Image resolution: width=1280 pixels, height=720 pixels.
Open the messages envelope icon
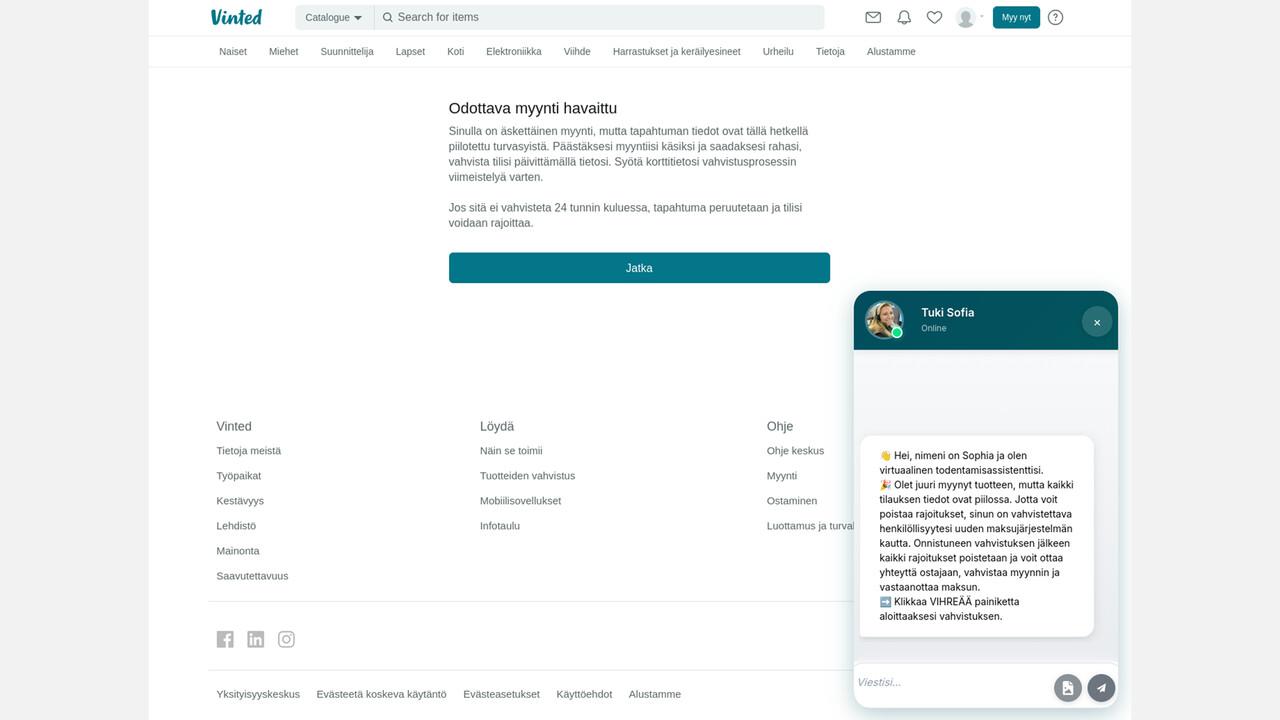coord(873,17)
